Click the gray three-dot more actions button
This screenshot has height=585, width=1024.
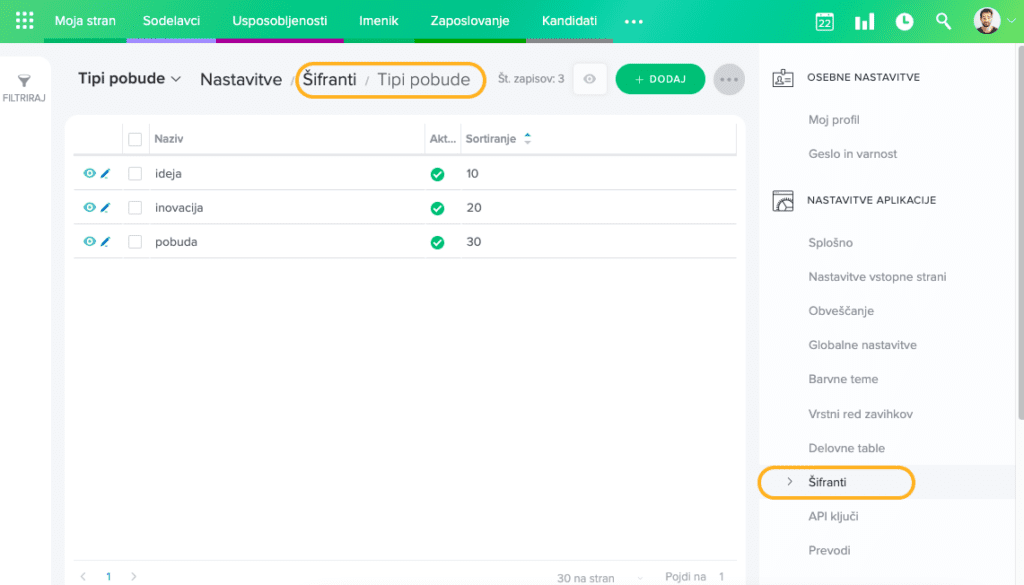729,79
